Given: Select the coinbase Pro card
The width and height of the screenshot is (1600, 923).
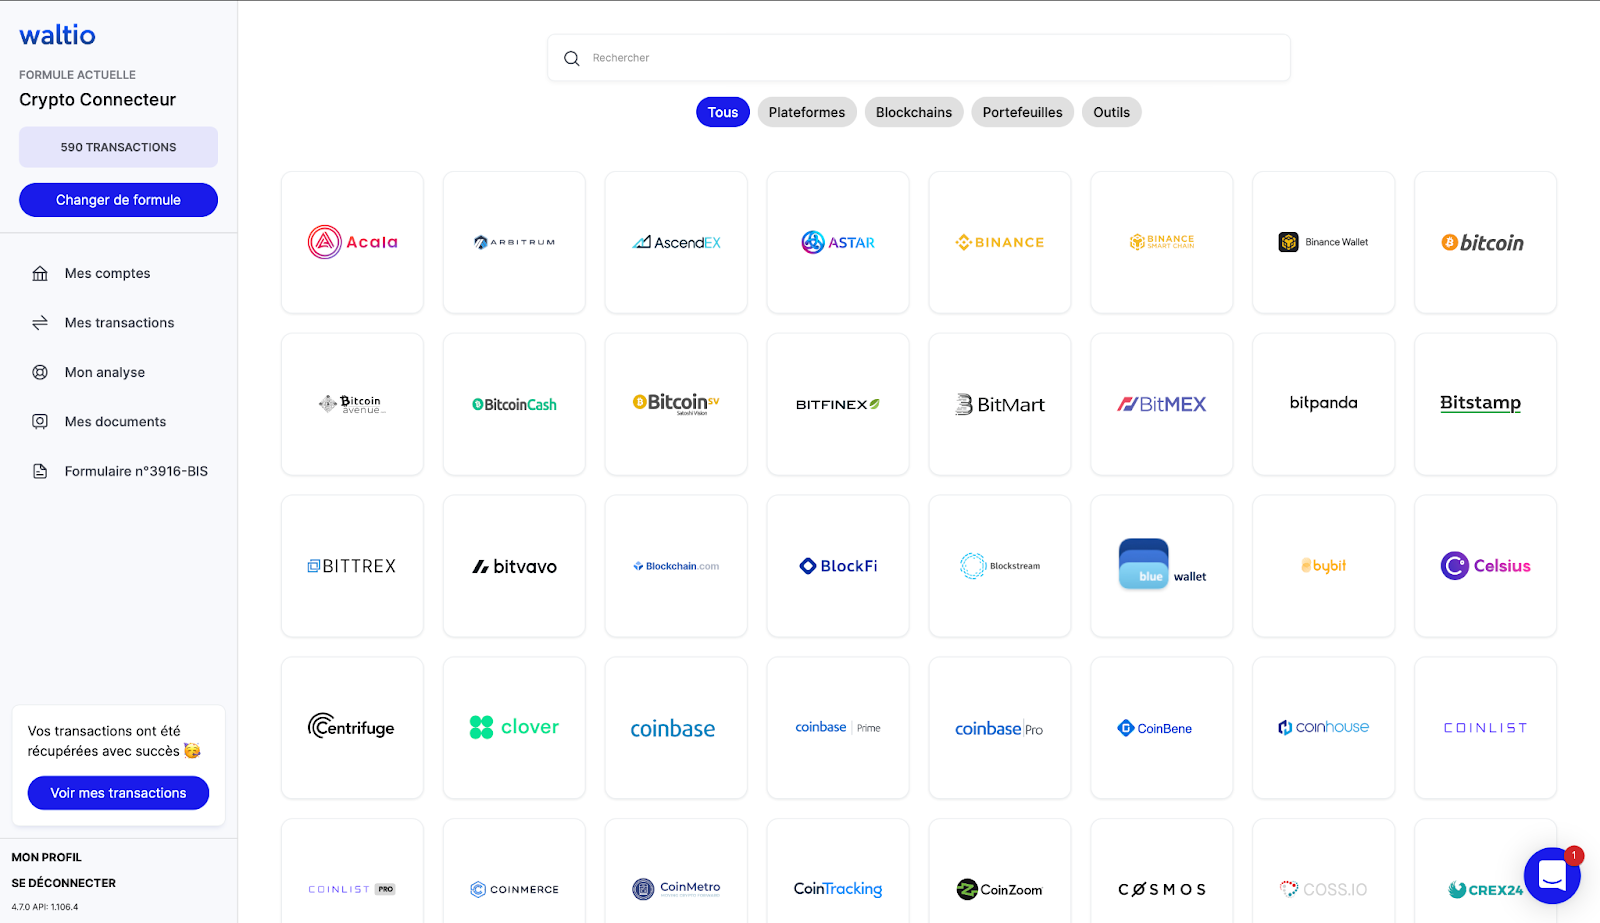Looking at the screenshot, I should click(x=1000, y=728).
